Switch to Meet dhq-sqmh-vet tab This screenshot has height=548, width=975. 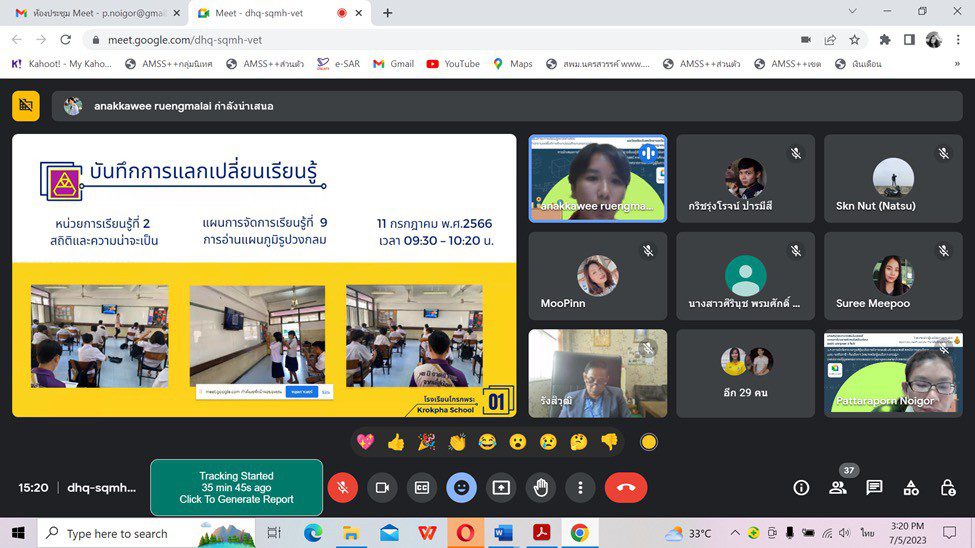(279, 13)
